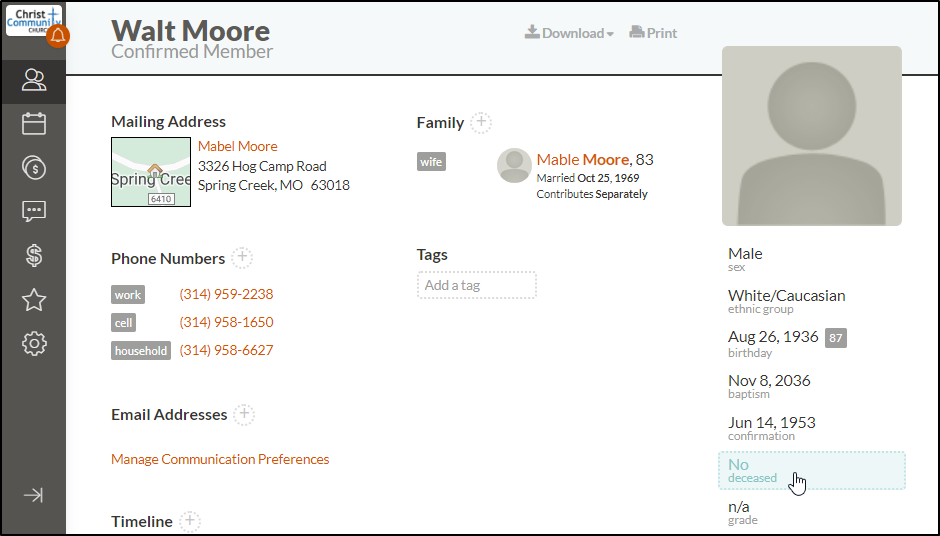Open Mable Moore's family profile link

[x=583, y=159]
